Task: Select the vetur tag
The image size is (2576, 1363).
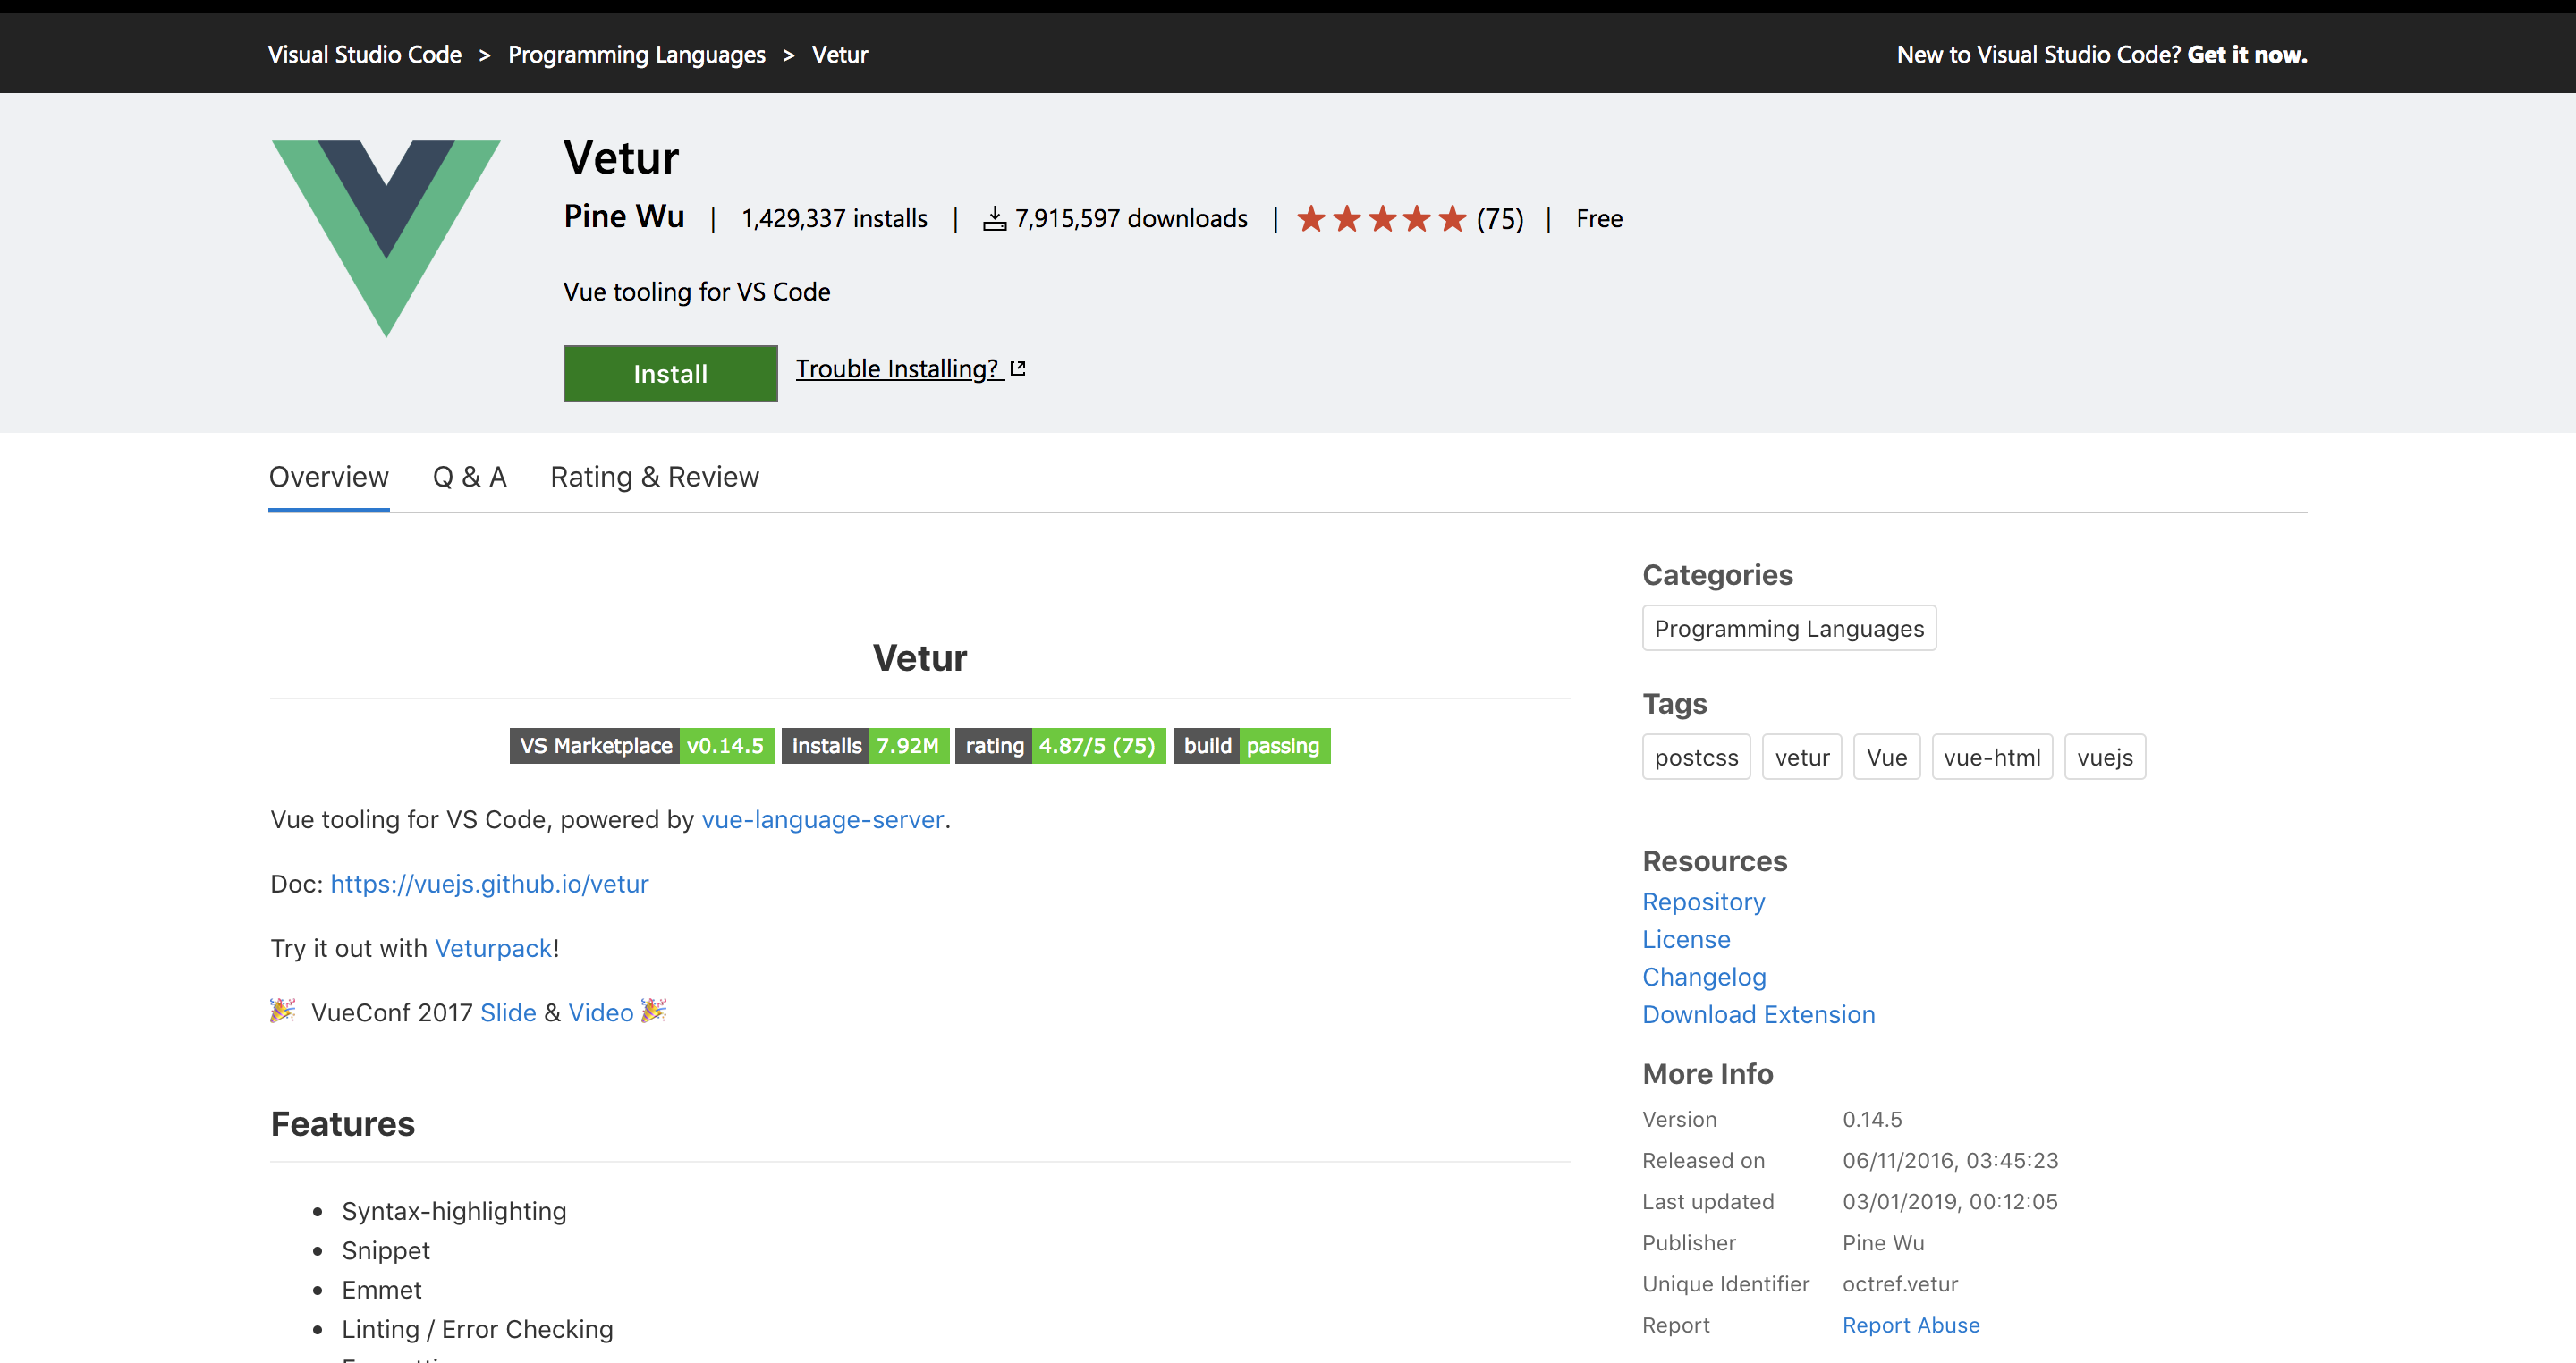Action: [x=1802, y=757]
